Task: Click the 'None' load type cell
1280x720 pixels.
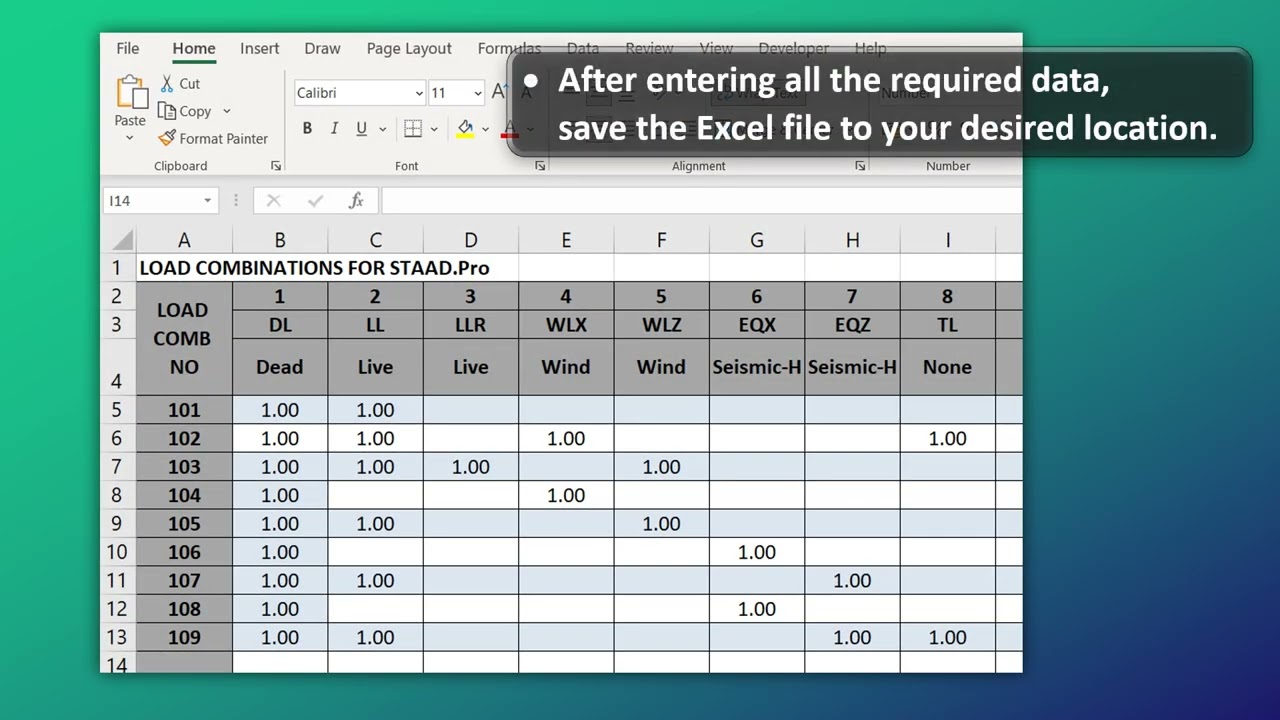Action: point(948,367)
